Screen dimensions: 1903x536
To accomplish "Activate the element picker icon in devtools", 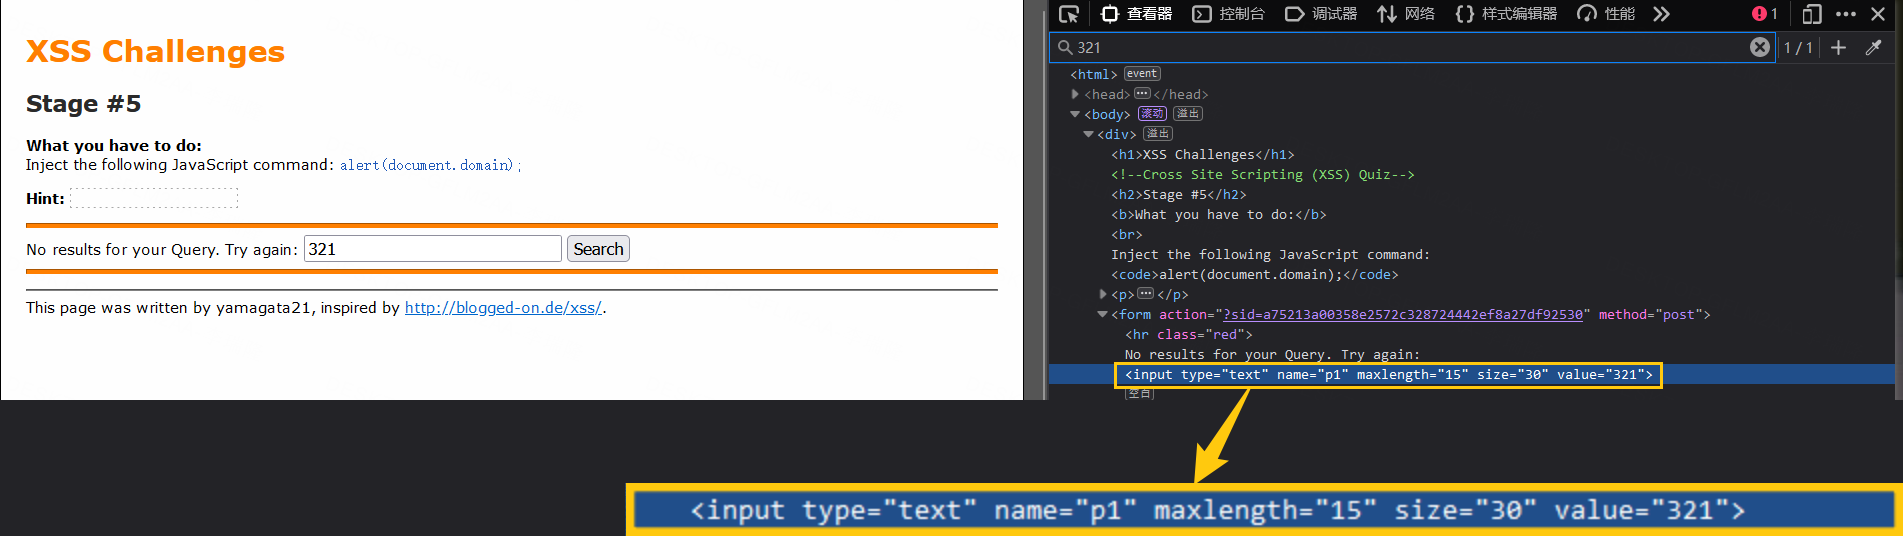I will click(x=1069, y=14).
